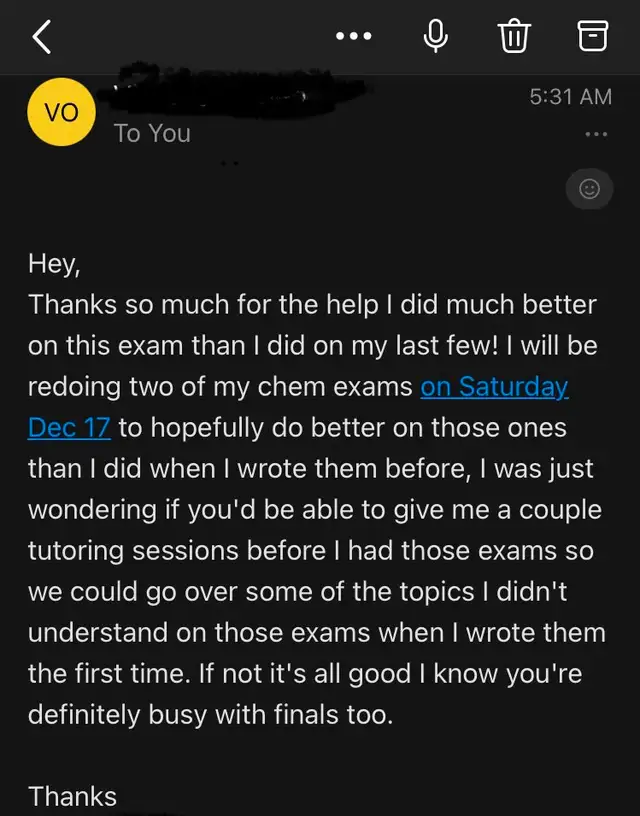This screenshot has width=640, height=816.
Task: Tap the microphone dictation icon
Action: (x=436, y=36)
